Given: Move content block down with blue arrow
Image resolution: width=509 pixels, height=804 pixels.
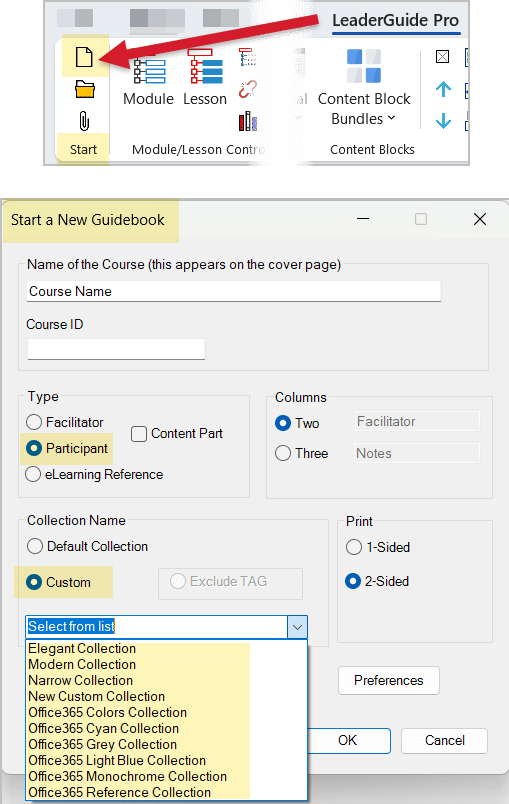Looking at the screenshot, I should point(443,121).
